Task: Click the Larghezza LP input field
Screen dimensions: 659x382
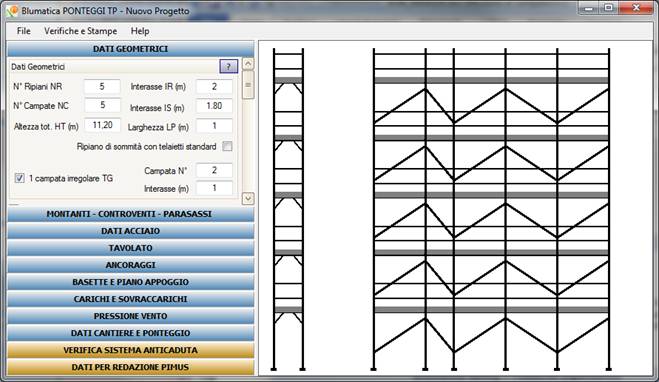Action: 214,126
